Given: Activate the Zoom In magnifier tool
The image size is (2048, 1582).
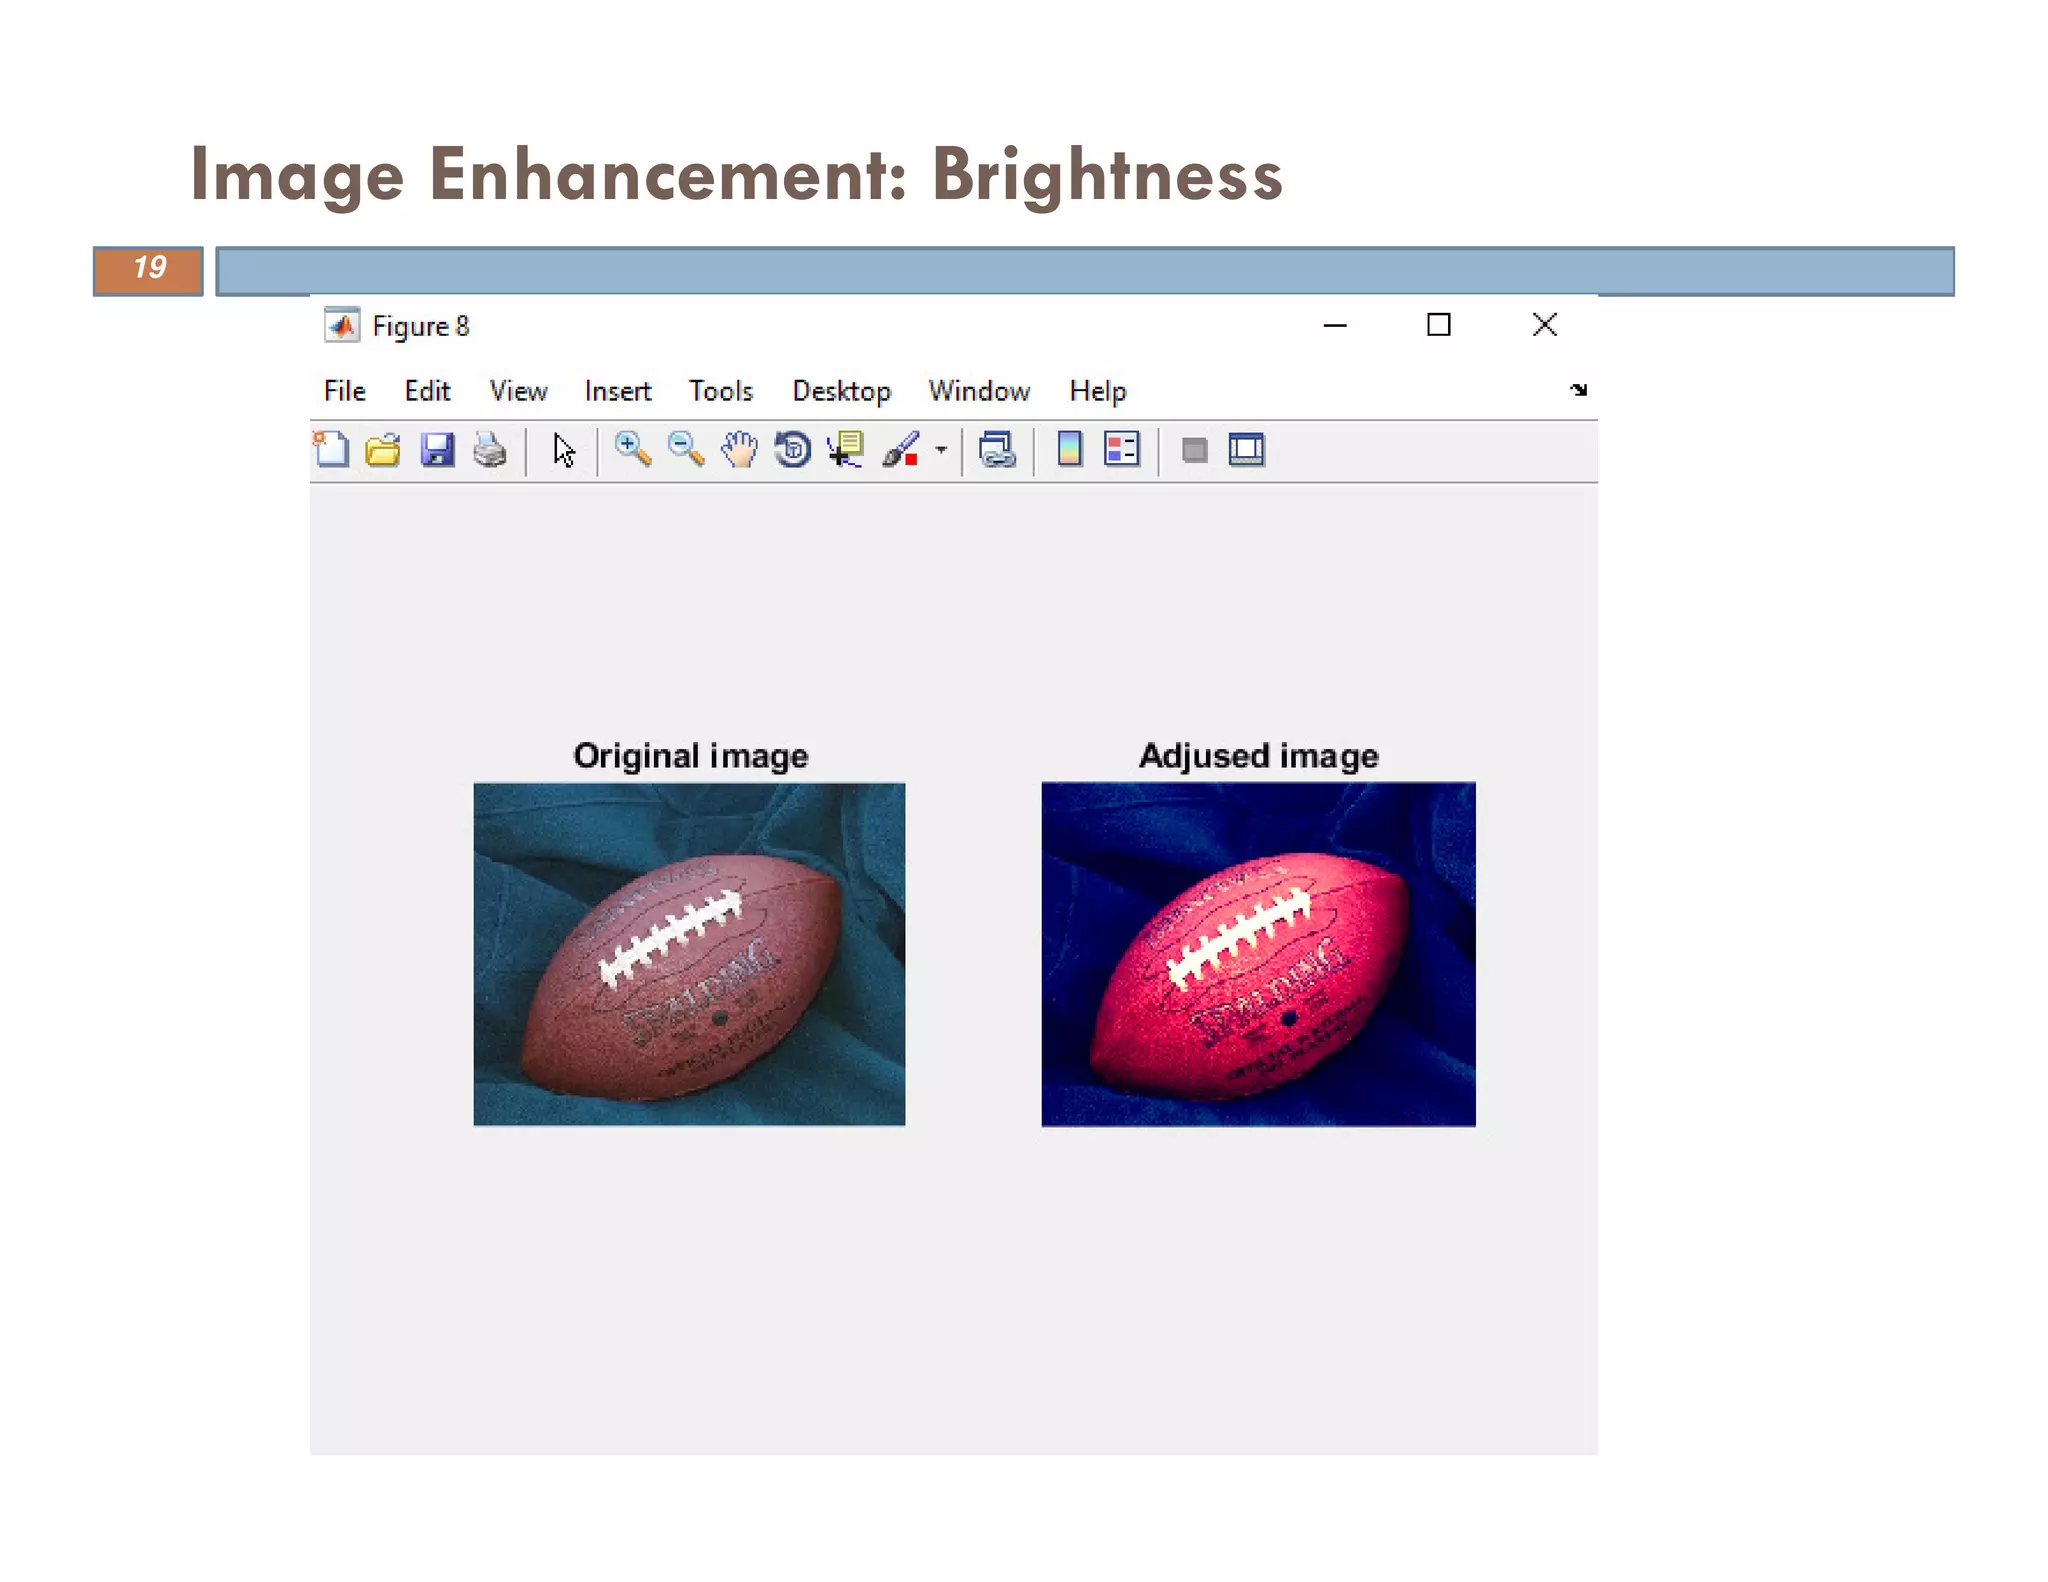Looking at the screenshot, I should [633, 450].
